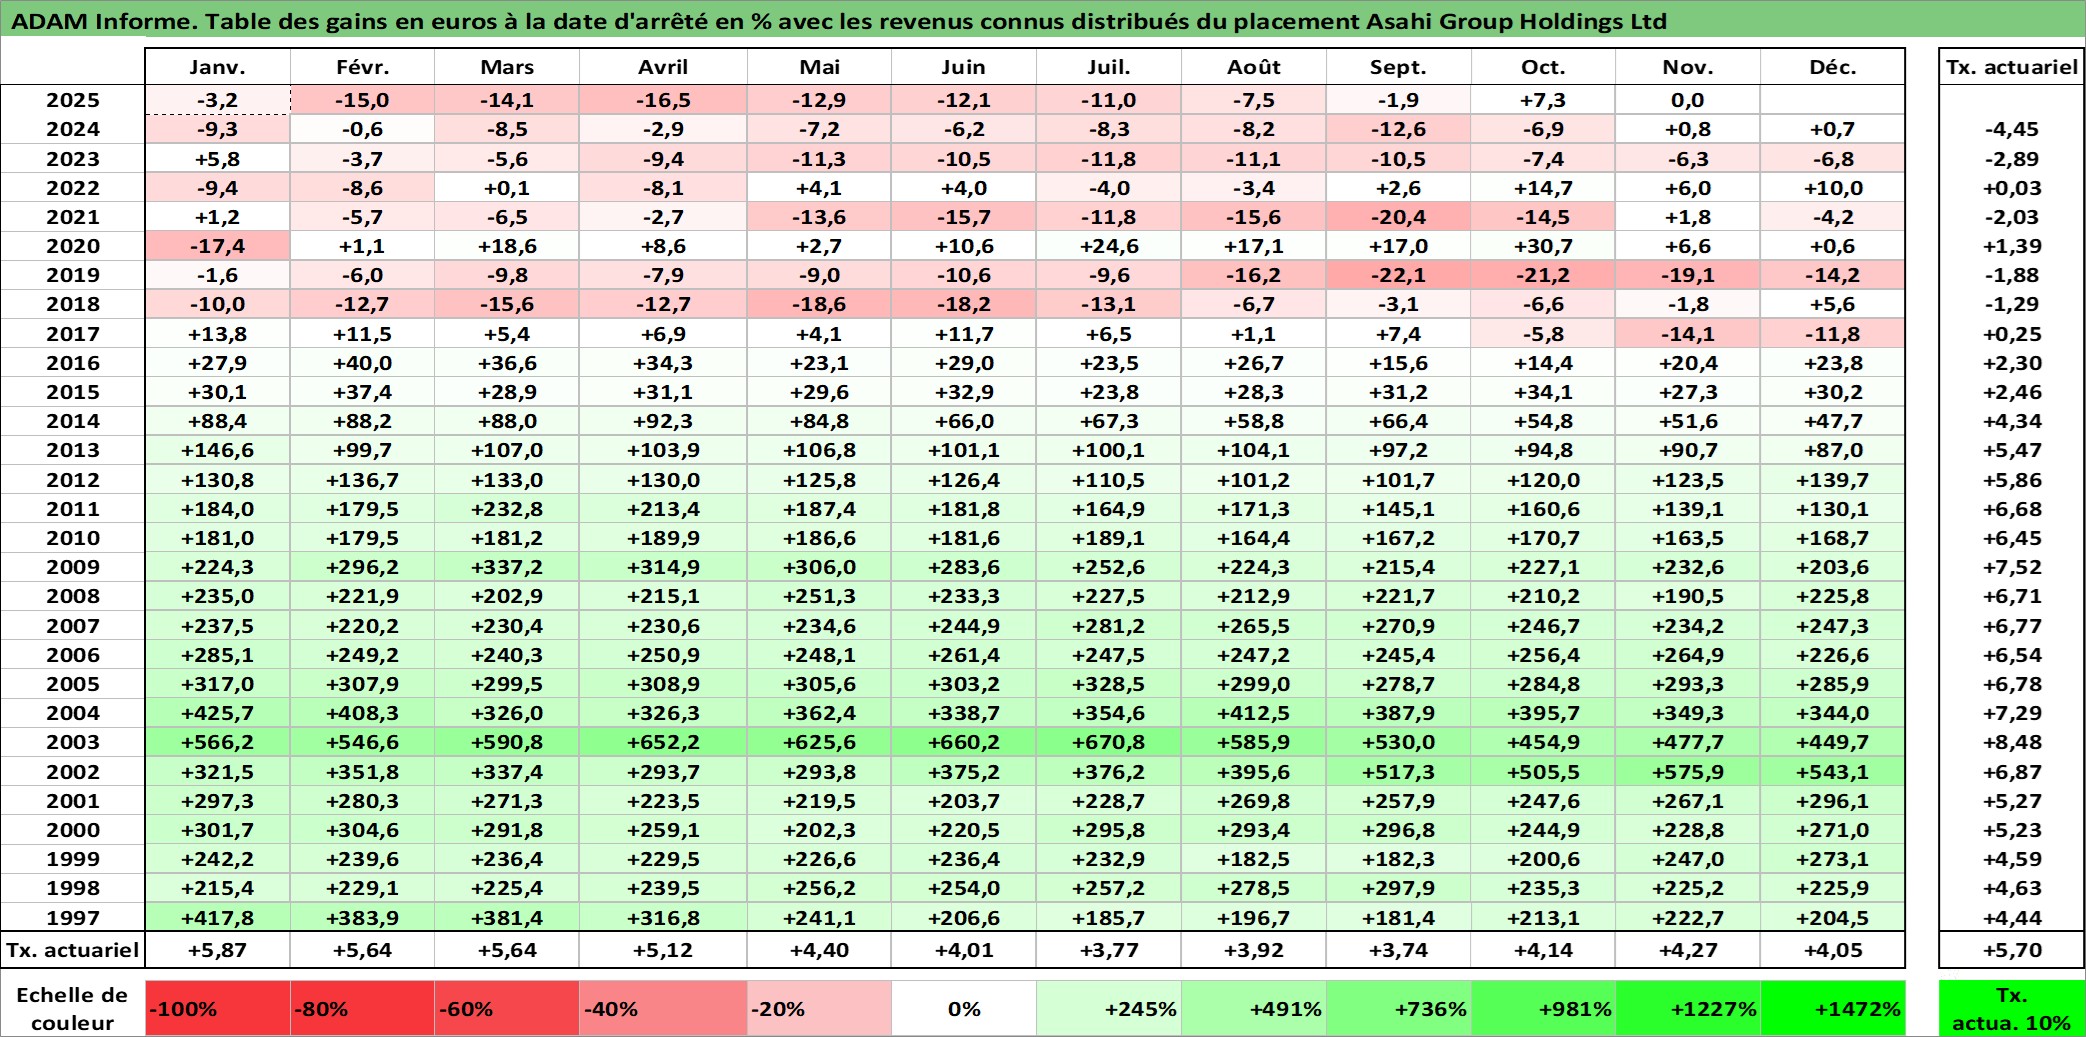Select the +8,48 actuarial rate for 2003
The image size is (2086, 1037).
click(x=2011, y=742)
